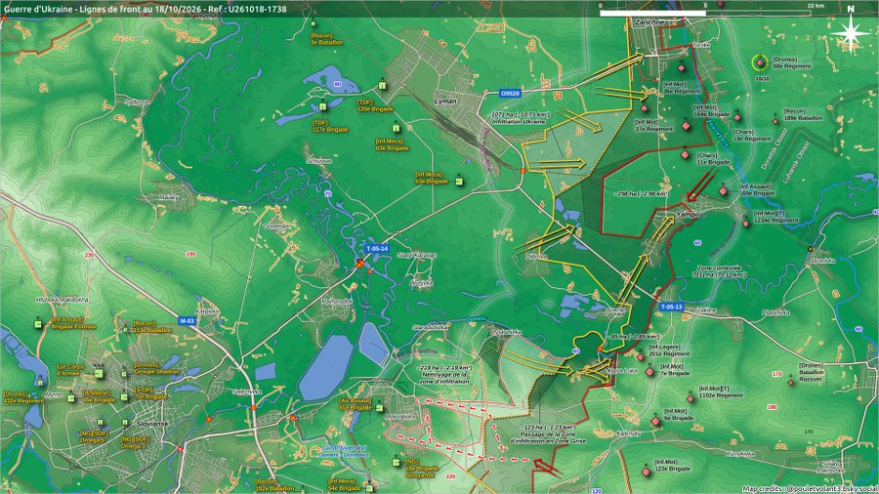The image size is (879, 494).
Task: Click the Map credits pouletvolant3 text
Action: tap(809, 489)
